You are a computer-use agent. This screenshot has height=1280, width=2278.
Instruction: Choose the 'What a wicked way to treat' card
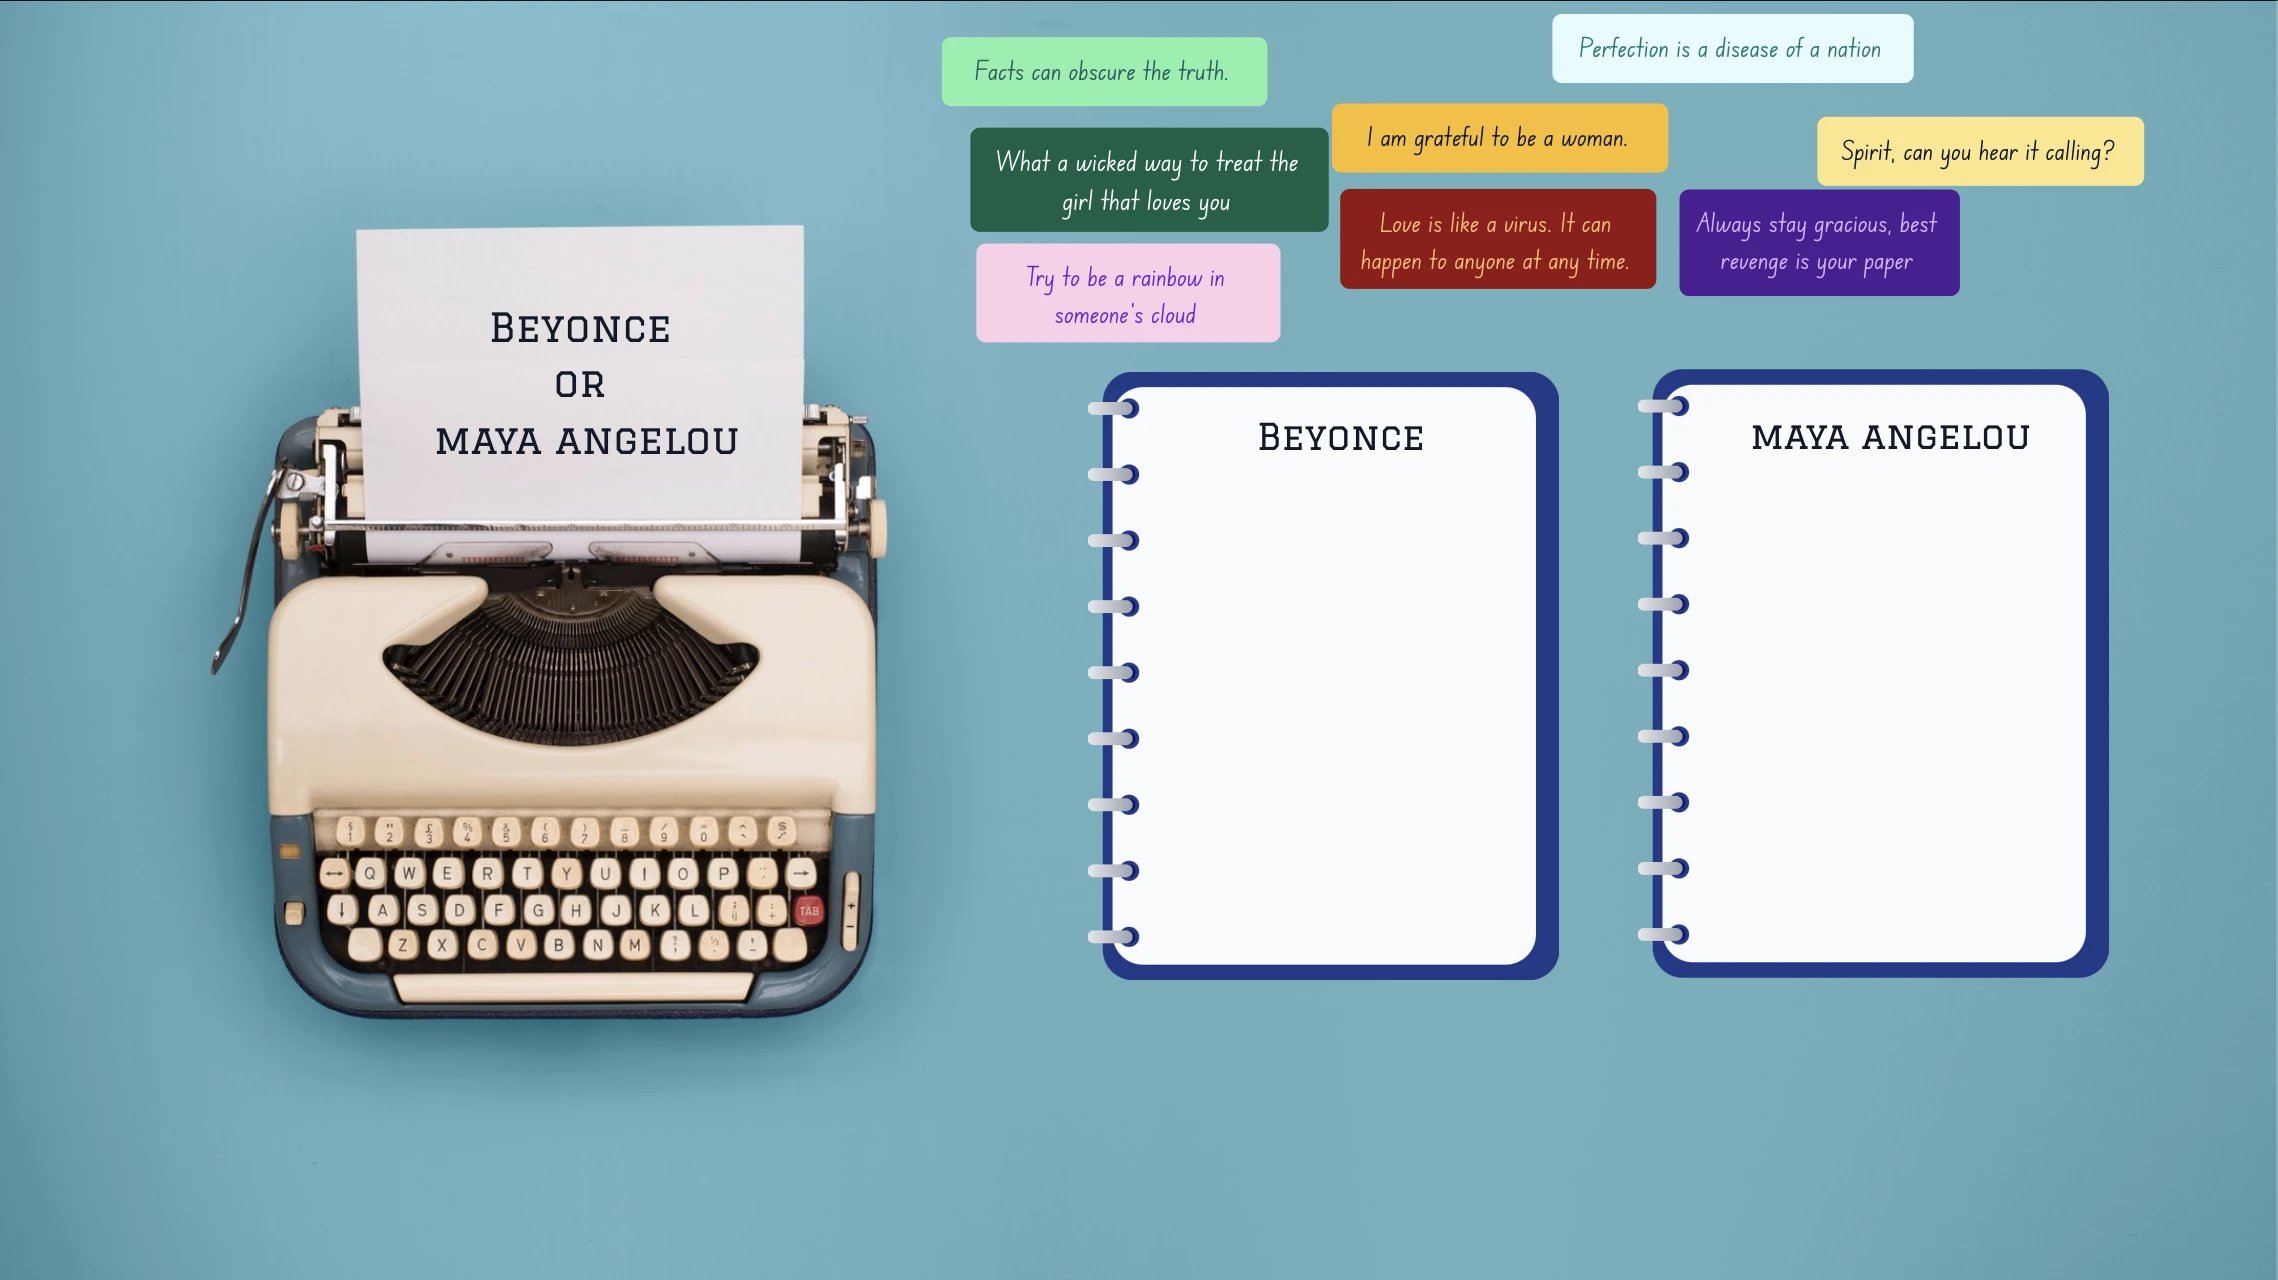click(1149, 180)
